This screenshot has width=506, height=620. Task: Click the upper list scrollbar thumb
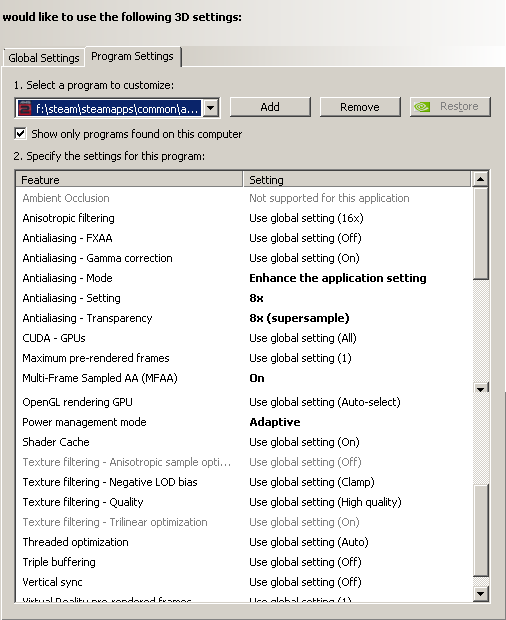[480, 234]
